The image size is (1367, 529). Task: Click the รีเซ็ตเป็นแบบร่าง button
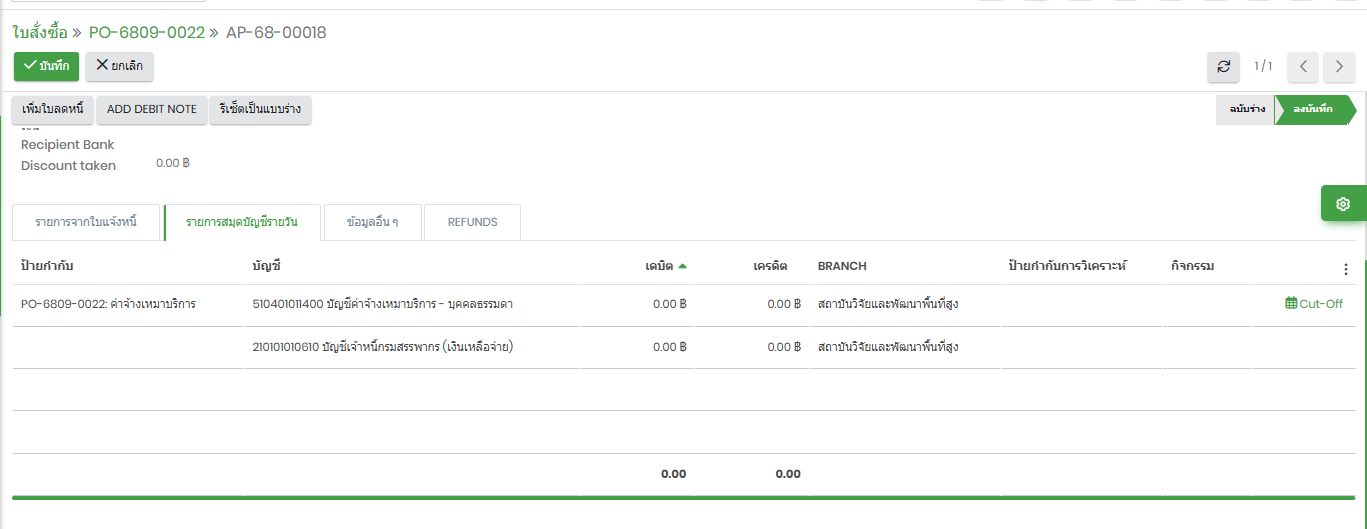pos(260,109)
